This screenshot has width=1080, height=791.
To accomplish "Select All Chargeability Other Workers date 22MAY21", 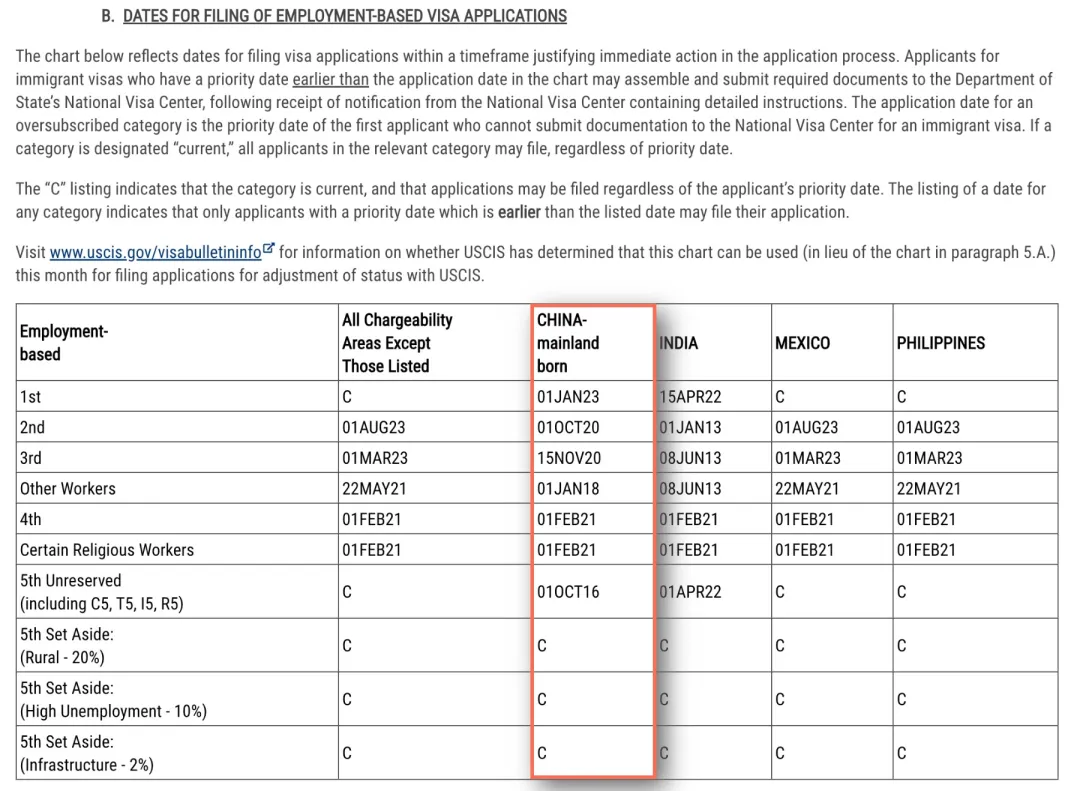I will (374, 489).
